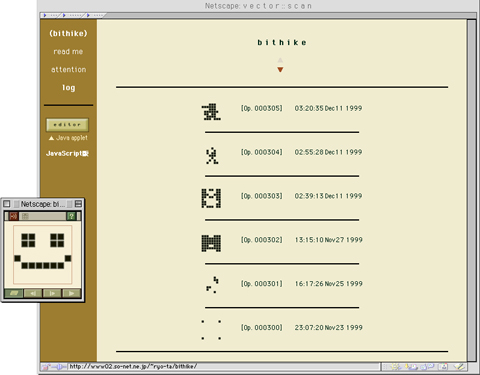The width and height of the screenshot is (480, 375).
Task: Open Composer pen icon in status bar
Action: coord(460,367)
